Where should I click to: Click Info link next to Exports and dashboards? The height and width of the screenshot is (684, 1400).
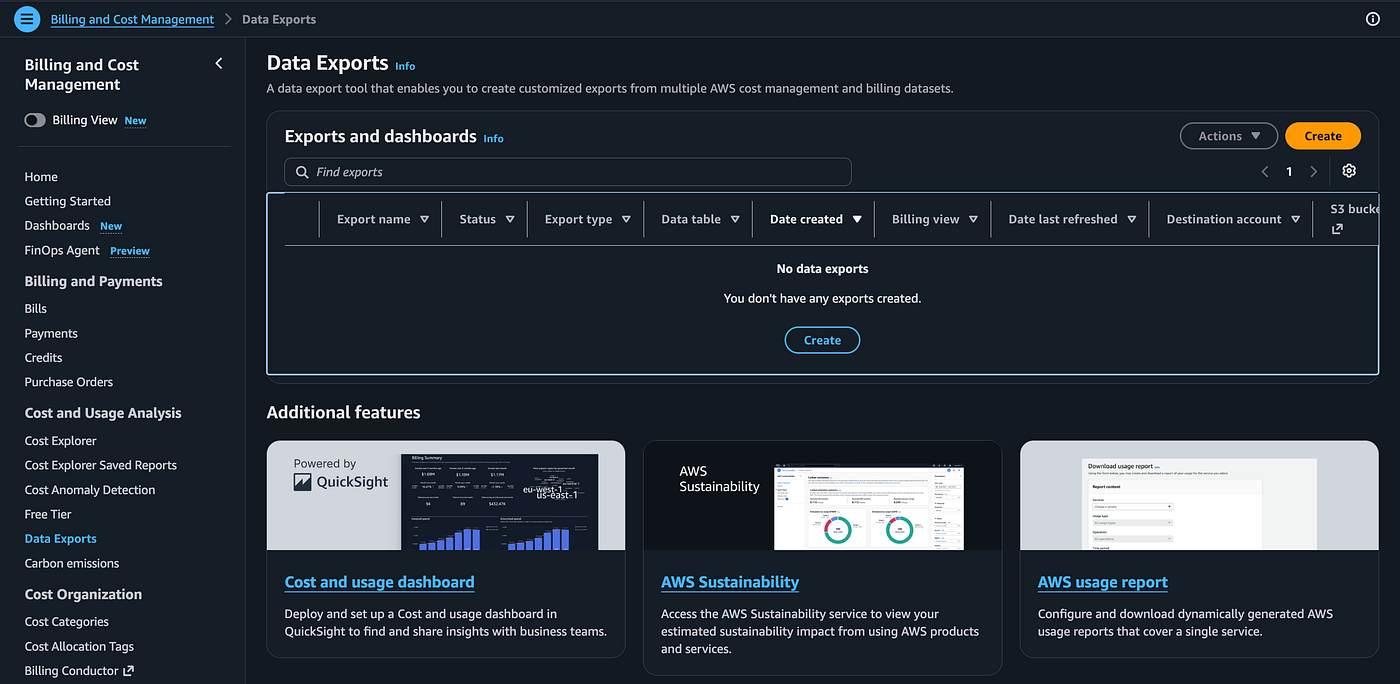click(x=494, y=138)
